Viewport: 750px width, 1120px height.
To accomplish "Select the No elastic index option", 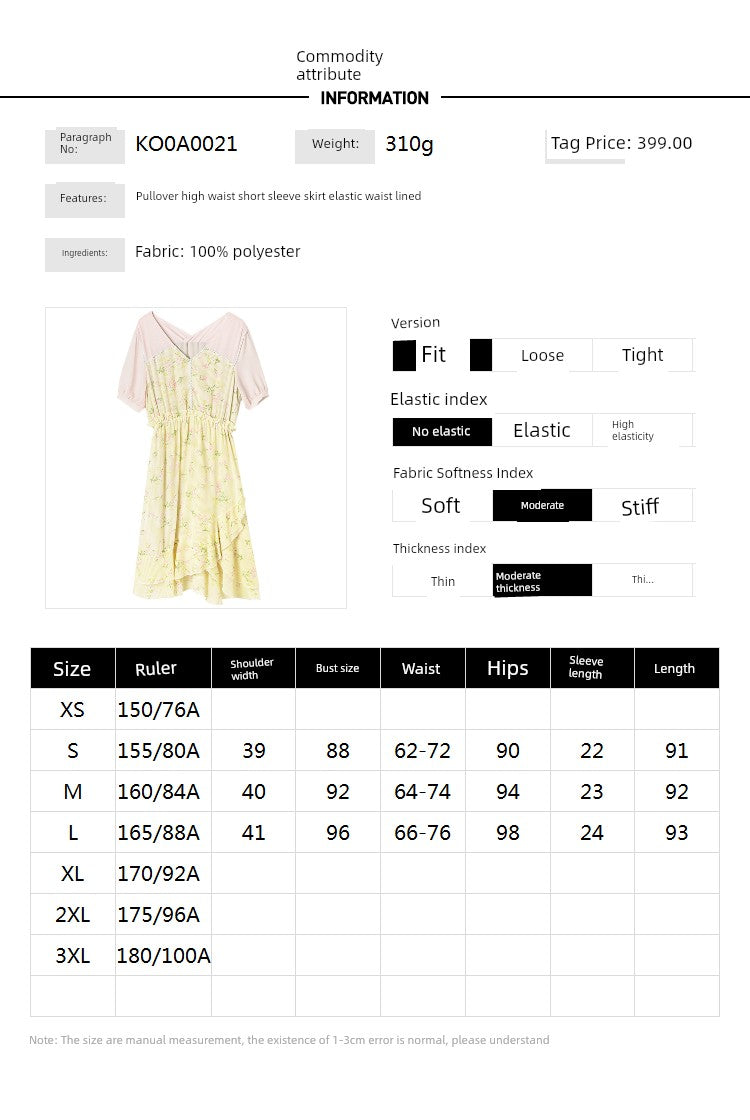I will click(441, 431).
